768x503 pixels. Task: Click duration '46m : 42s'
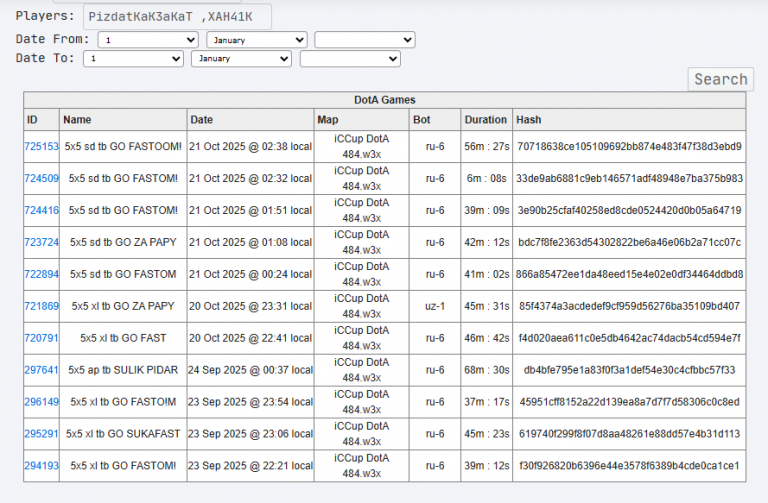pyautogui.click(x=486, y=338)
